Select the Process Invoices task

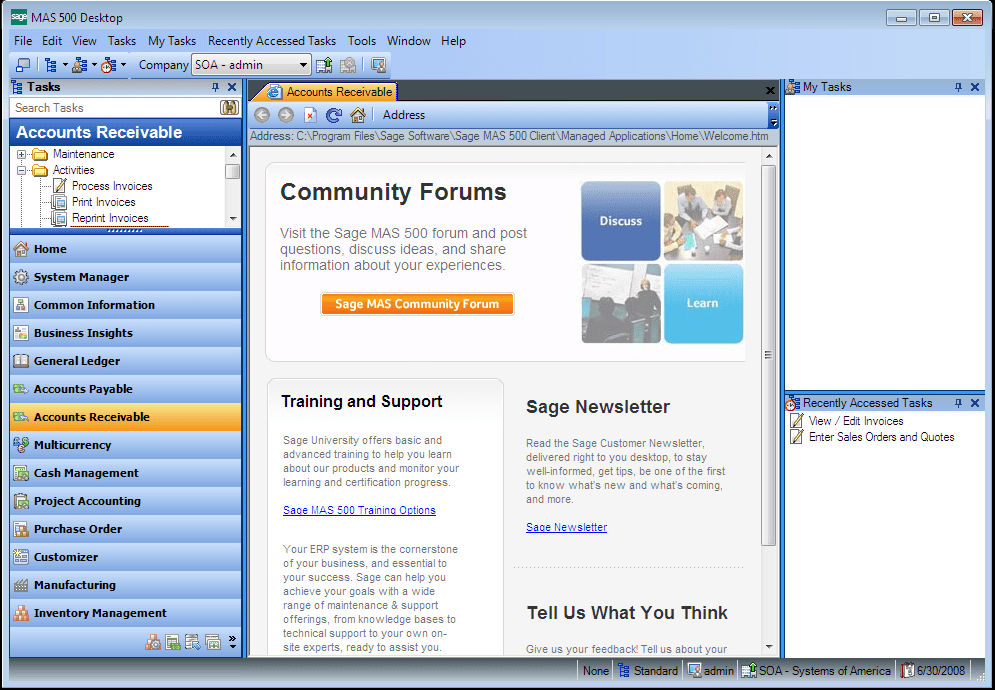[112, 186]
